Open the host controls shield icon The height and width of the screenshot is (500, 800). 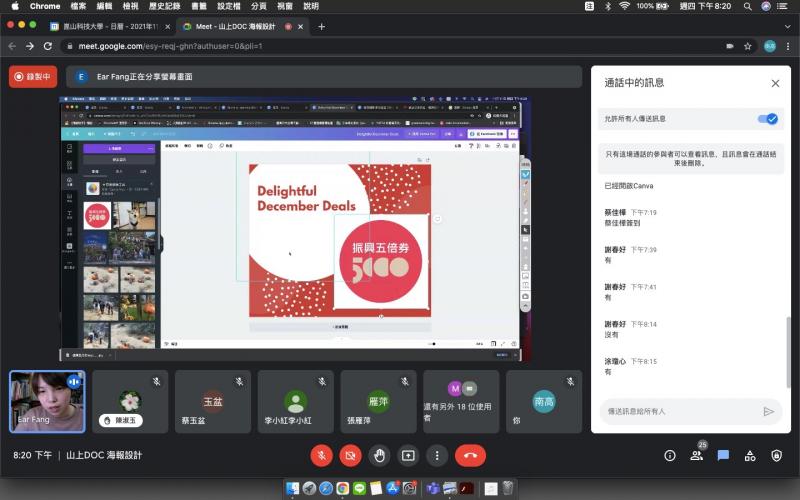click(777, 456)
